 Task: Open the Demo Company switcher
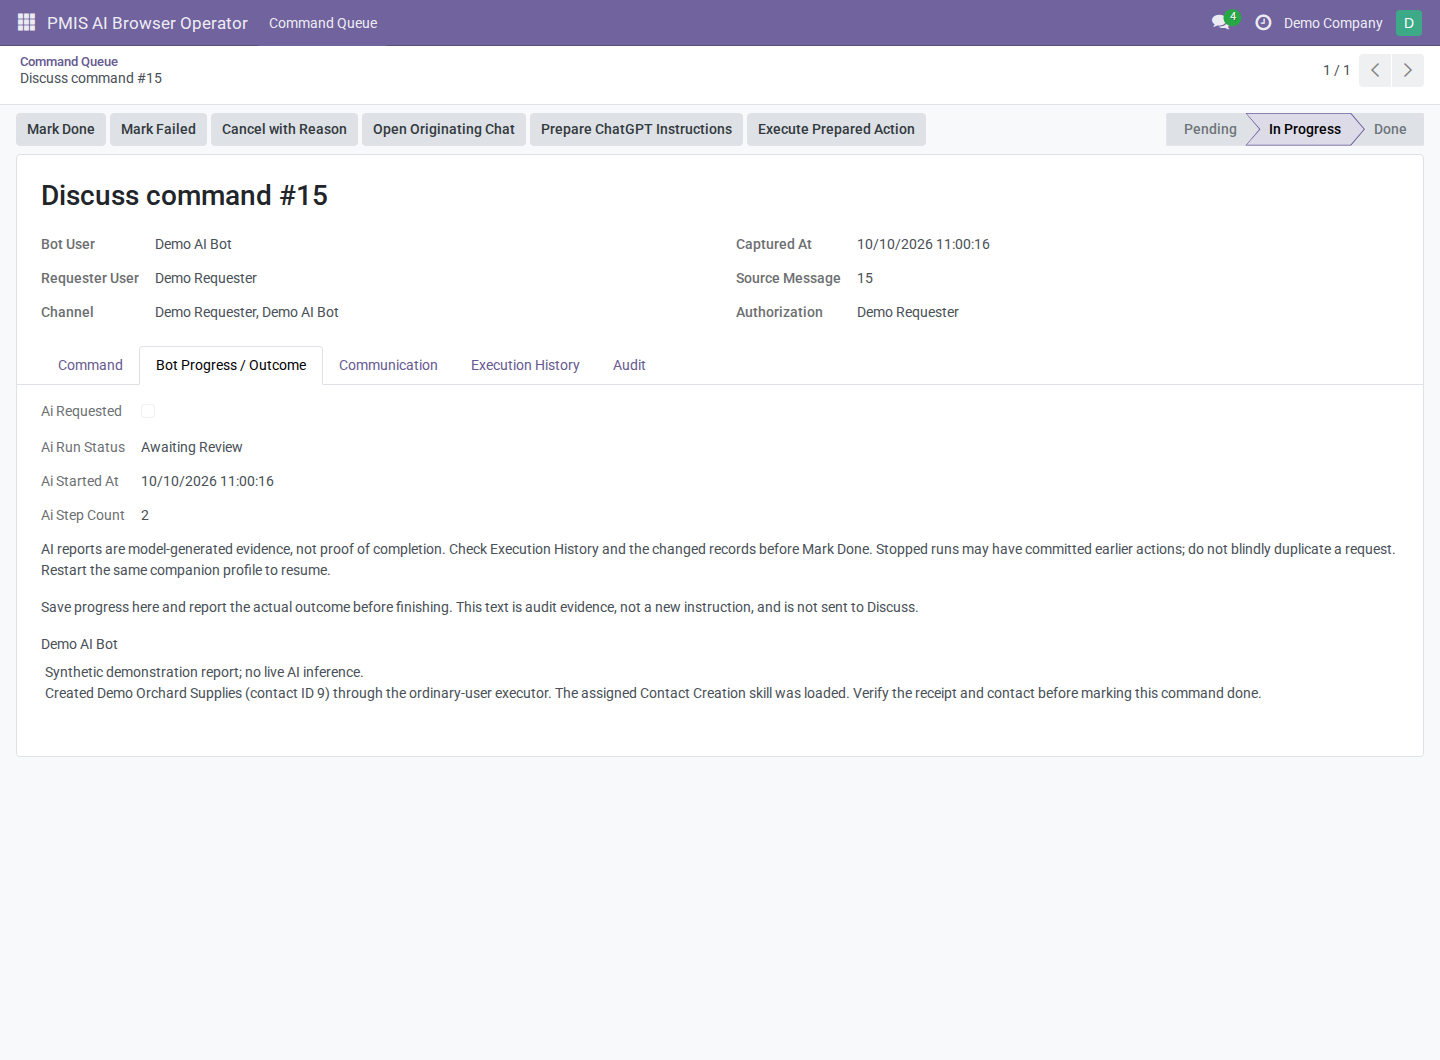[1333, 23]
